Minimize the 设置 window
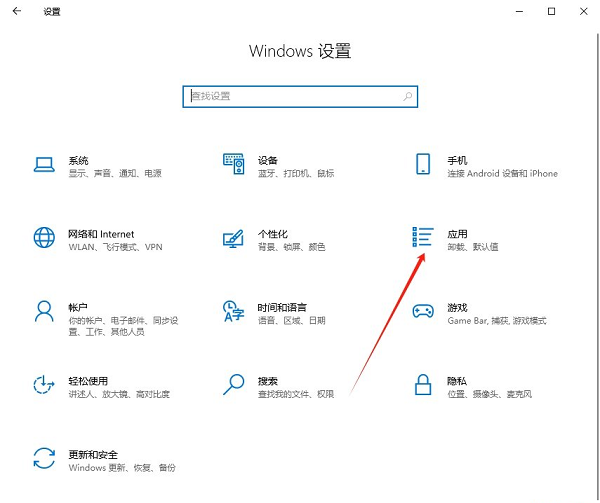Viewport: 600px width, 503px height. (519, 11)
